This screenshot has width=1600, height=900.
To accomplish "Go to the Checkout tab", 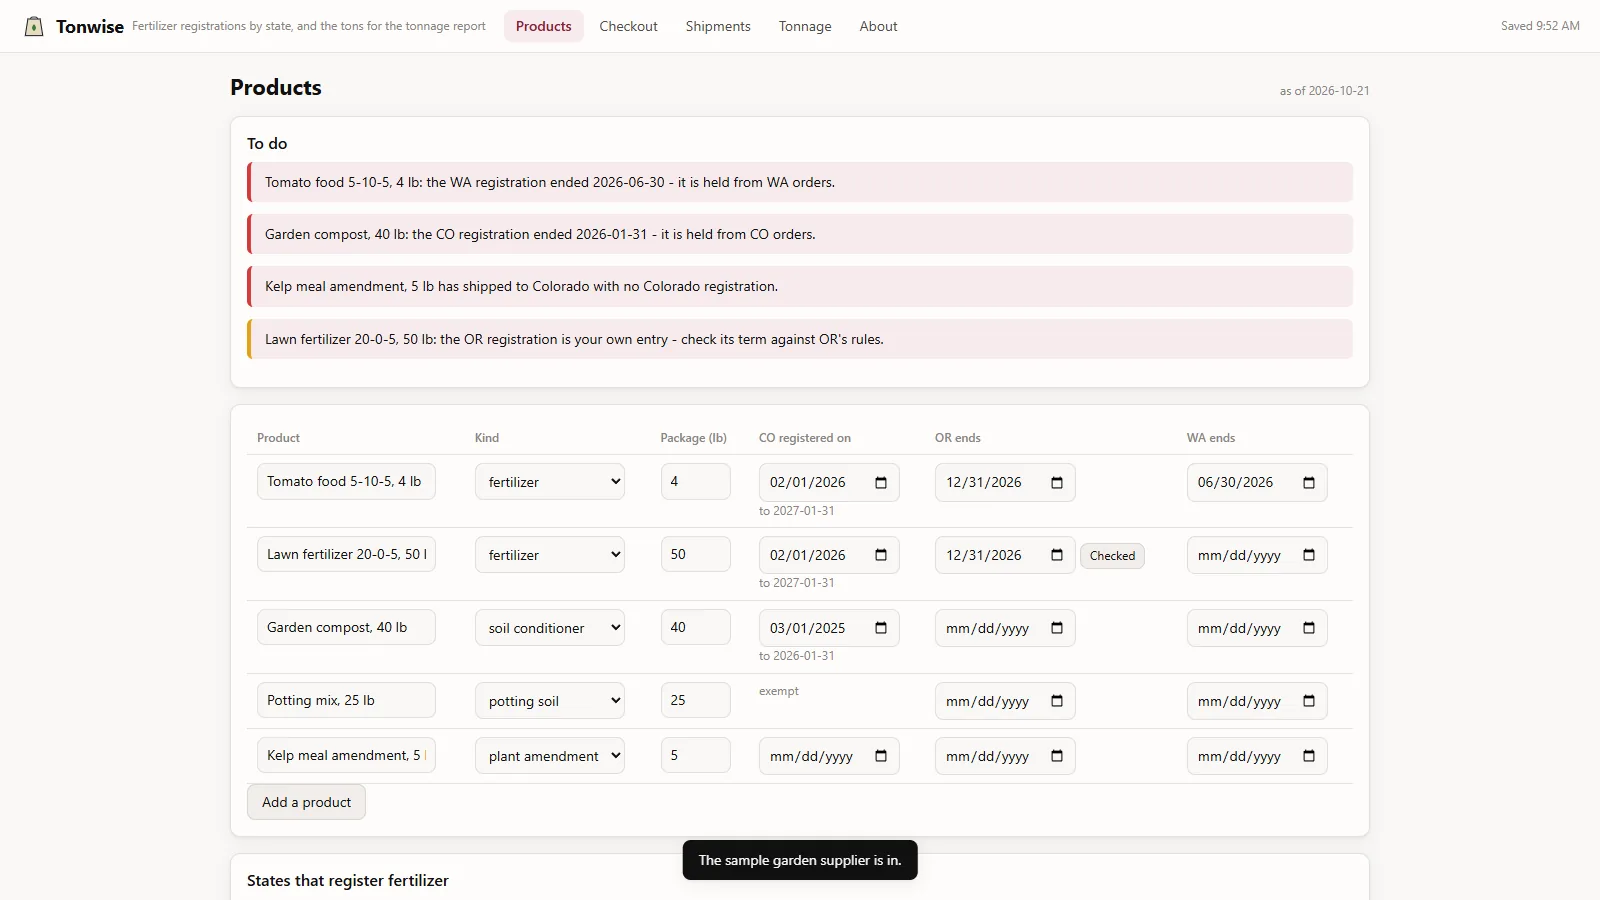I will point(628,26).
